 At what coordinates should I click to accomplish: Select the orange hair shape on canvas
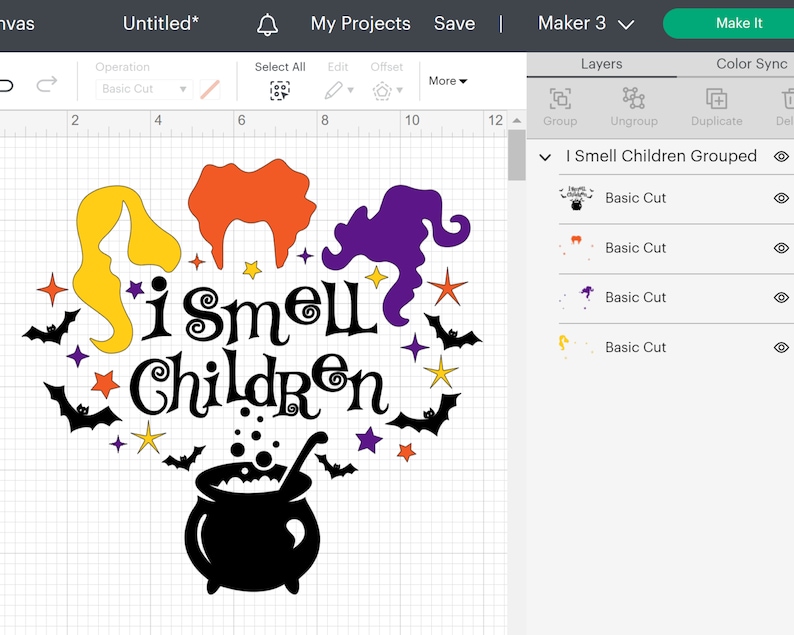tap(252, 197)
